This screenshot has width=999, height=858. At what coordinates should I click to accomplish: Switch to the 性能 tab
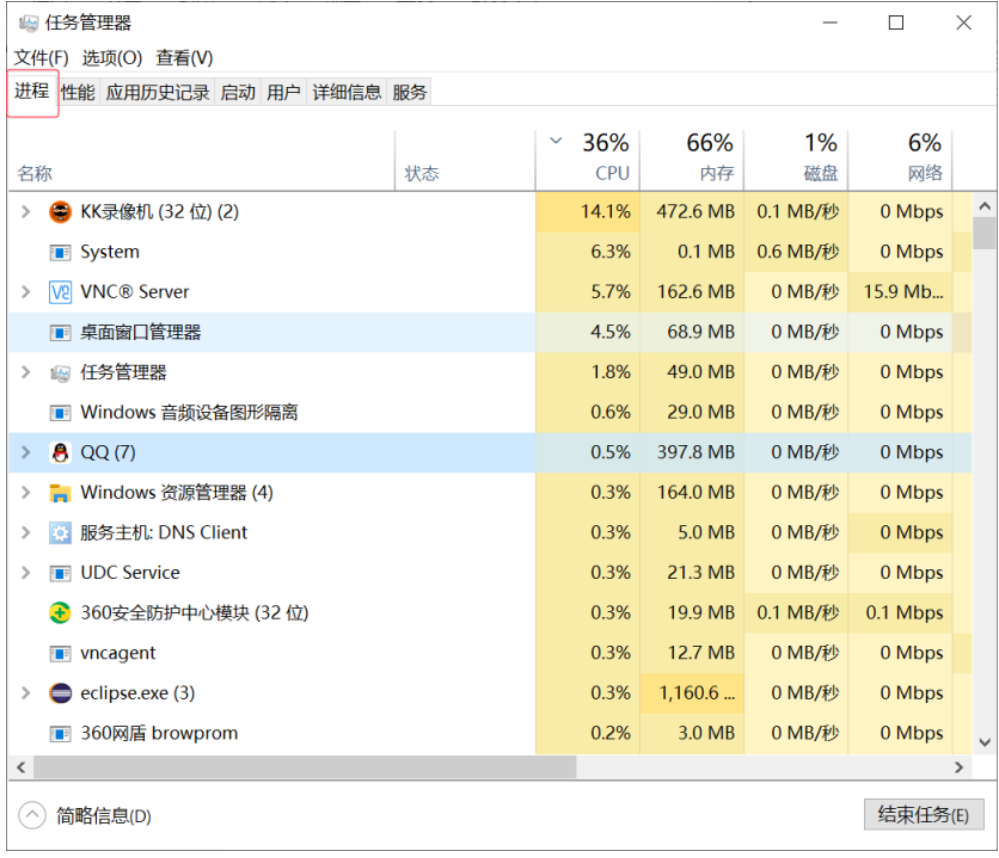pos(78,92)
